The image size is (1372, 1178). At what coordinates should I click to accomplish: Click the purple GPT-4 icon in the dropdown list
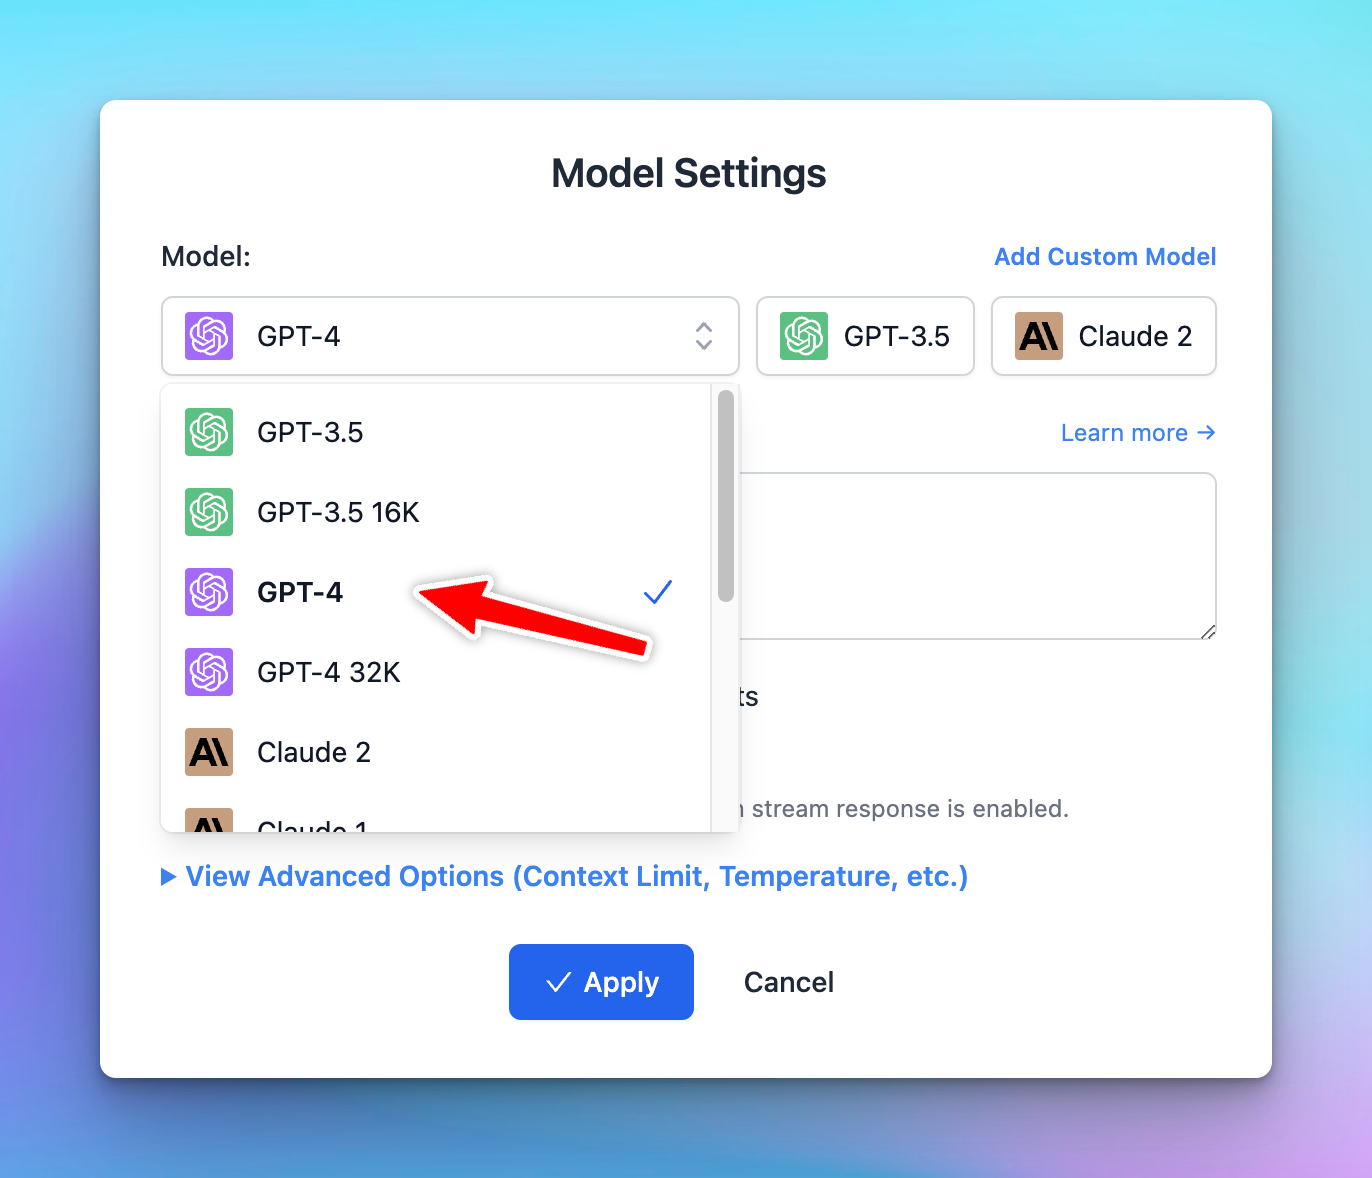[x=208, y=592]
